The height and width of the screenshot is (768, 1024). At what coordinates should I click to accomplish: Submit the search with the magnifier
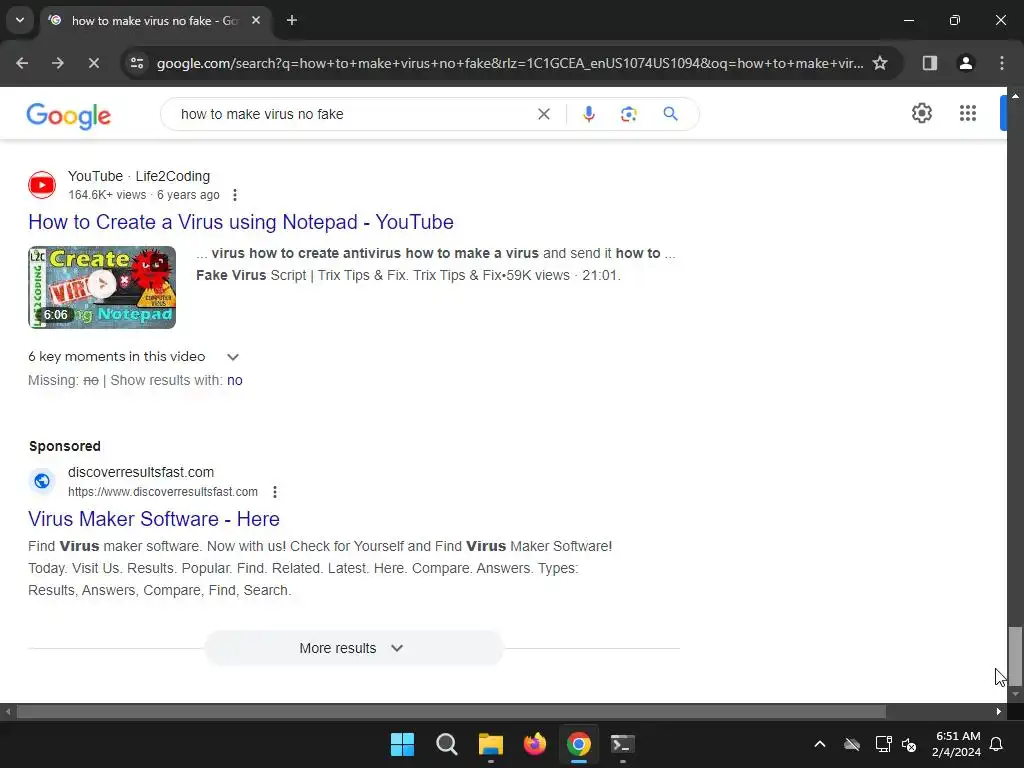670,114
